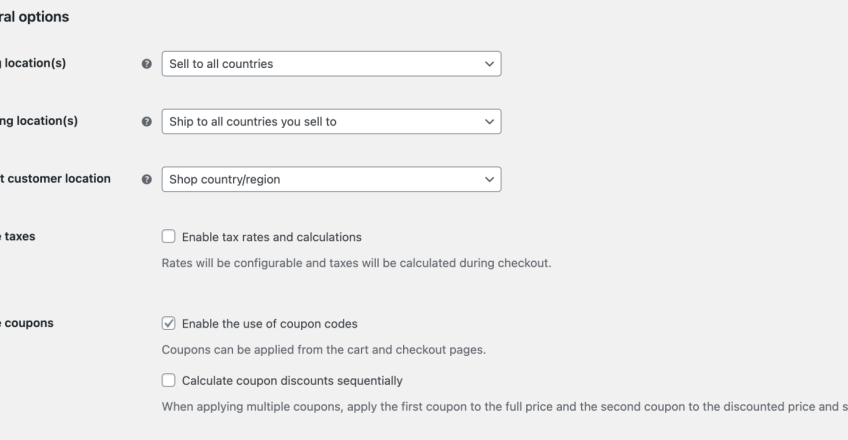
Task: Click the help icon beside Ship to all countries
Action: click(148, 122)
